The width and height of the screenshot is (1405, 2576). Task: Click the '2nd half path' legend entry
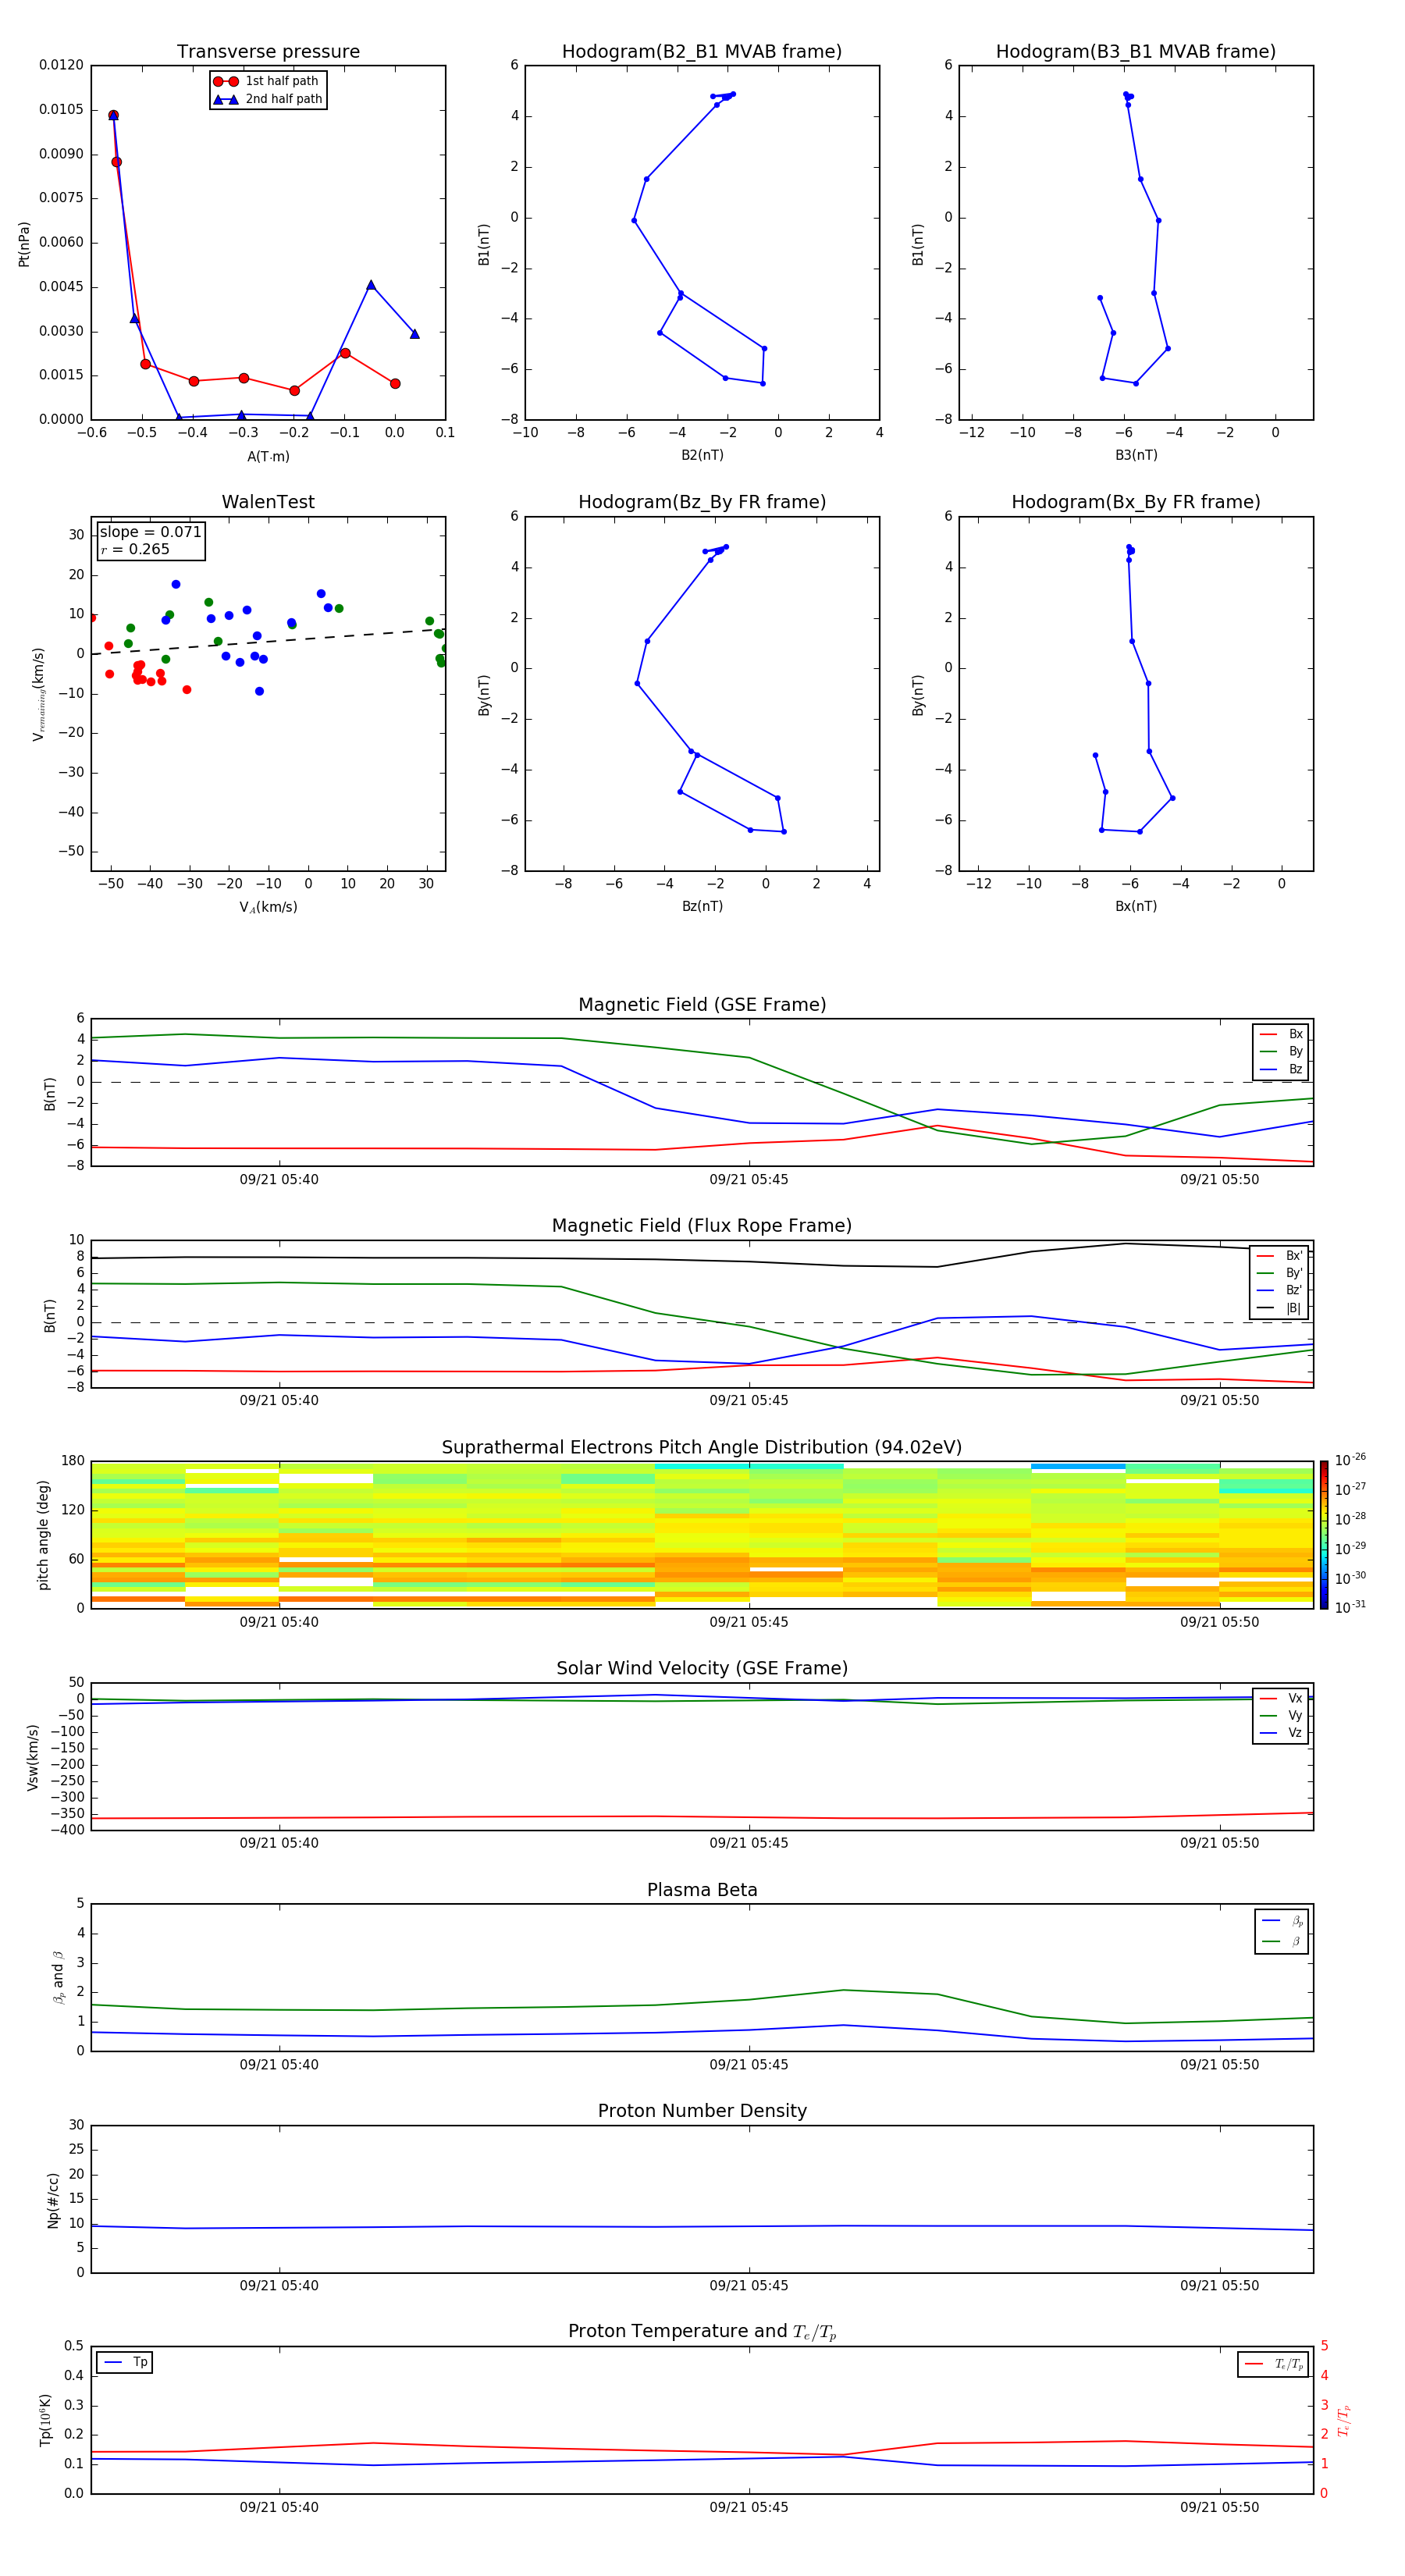click(x=268, y=99)
